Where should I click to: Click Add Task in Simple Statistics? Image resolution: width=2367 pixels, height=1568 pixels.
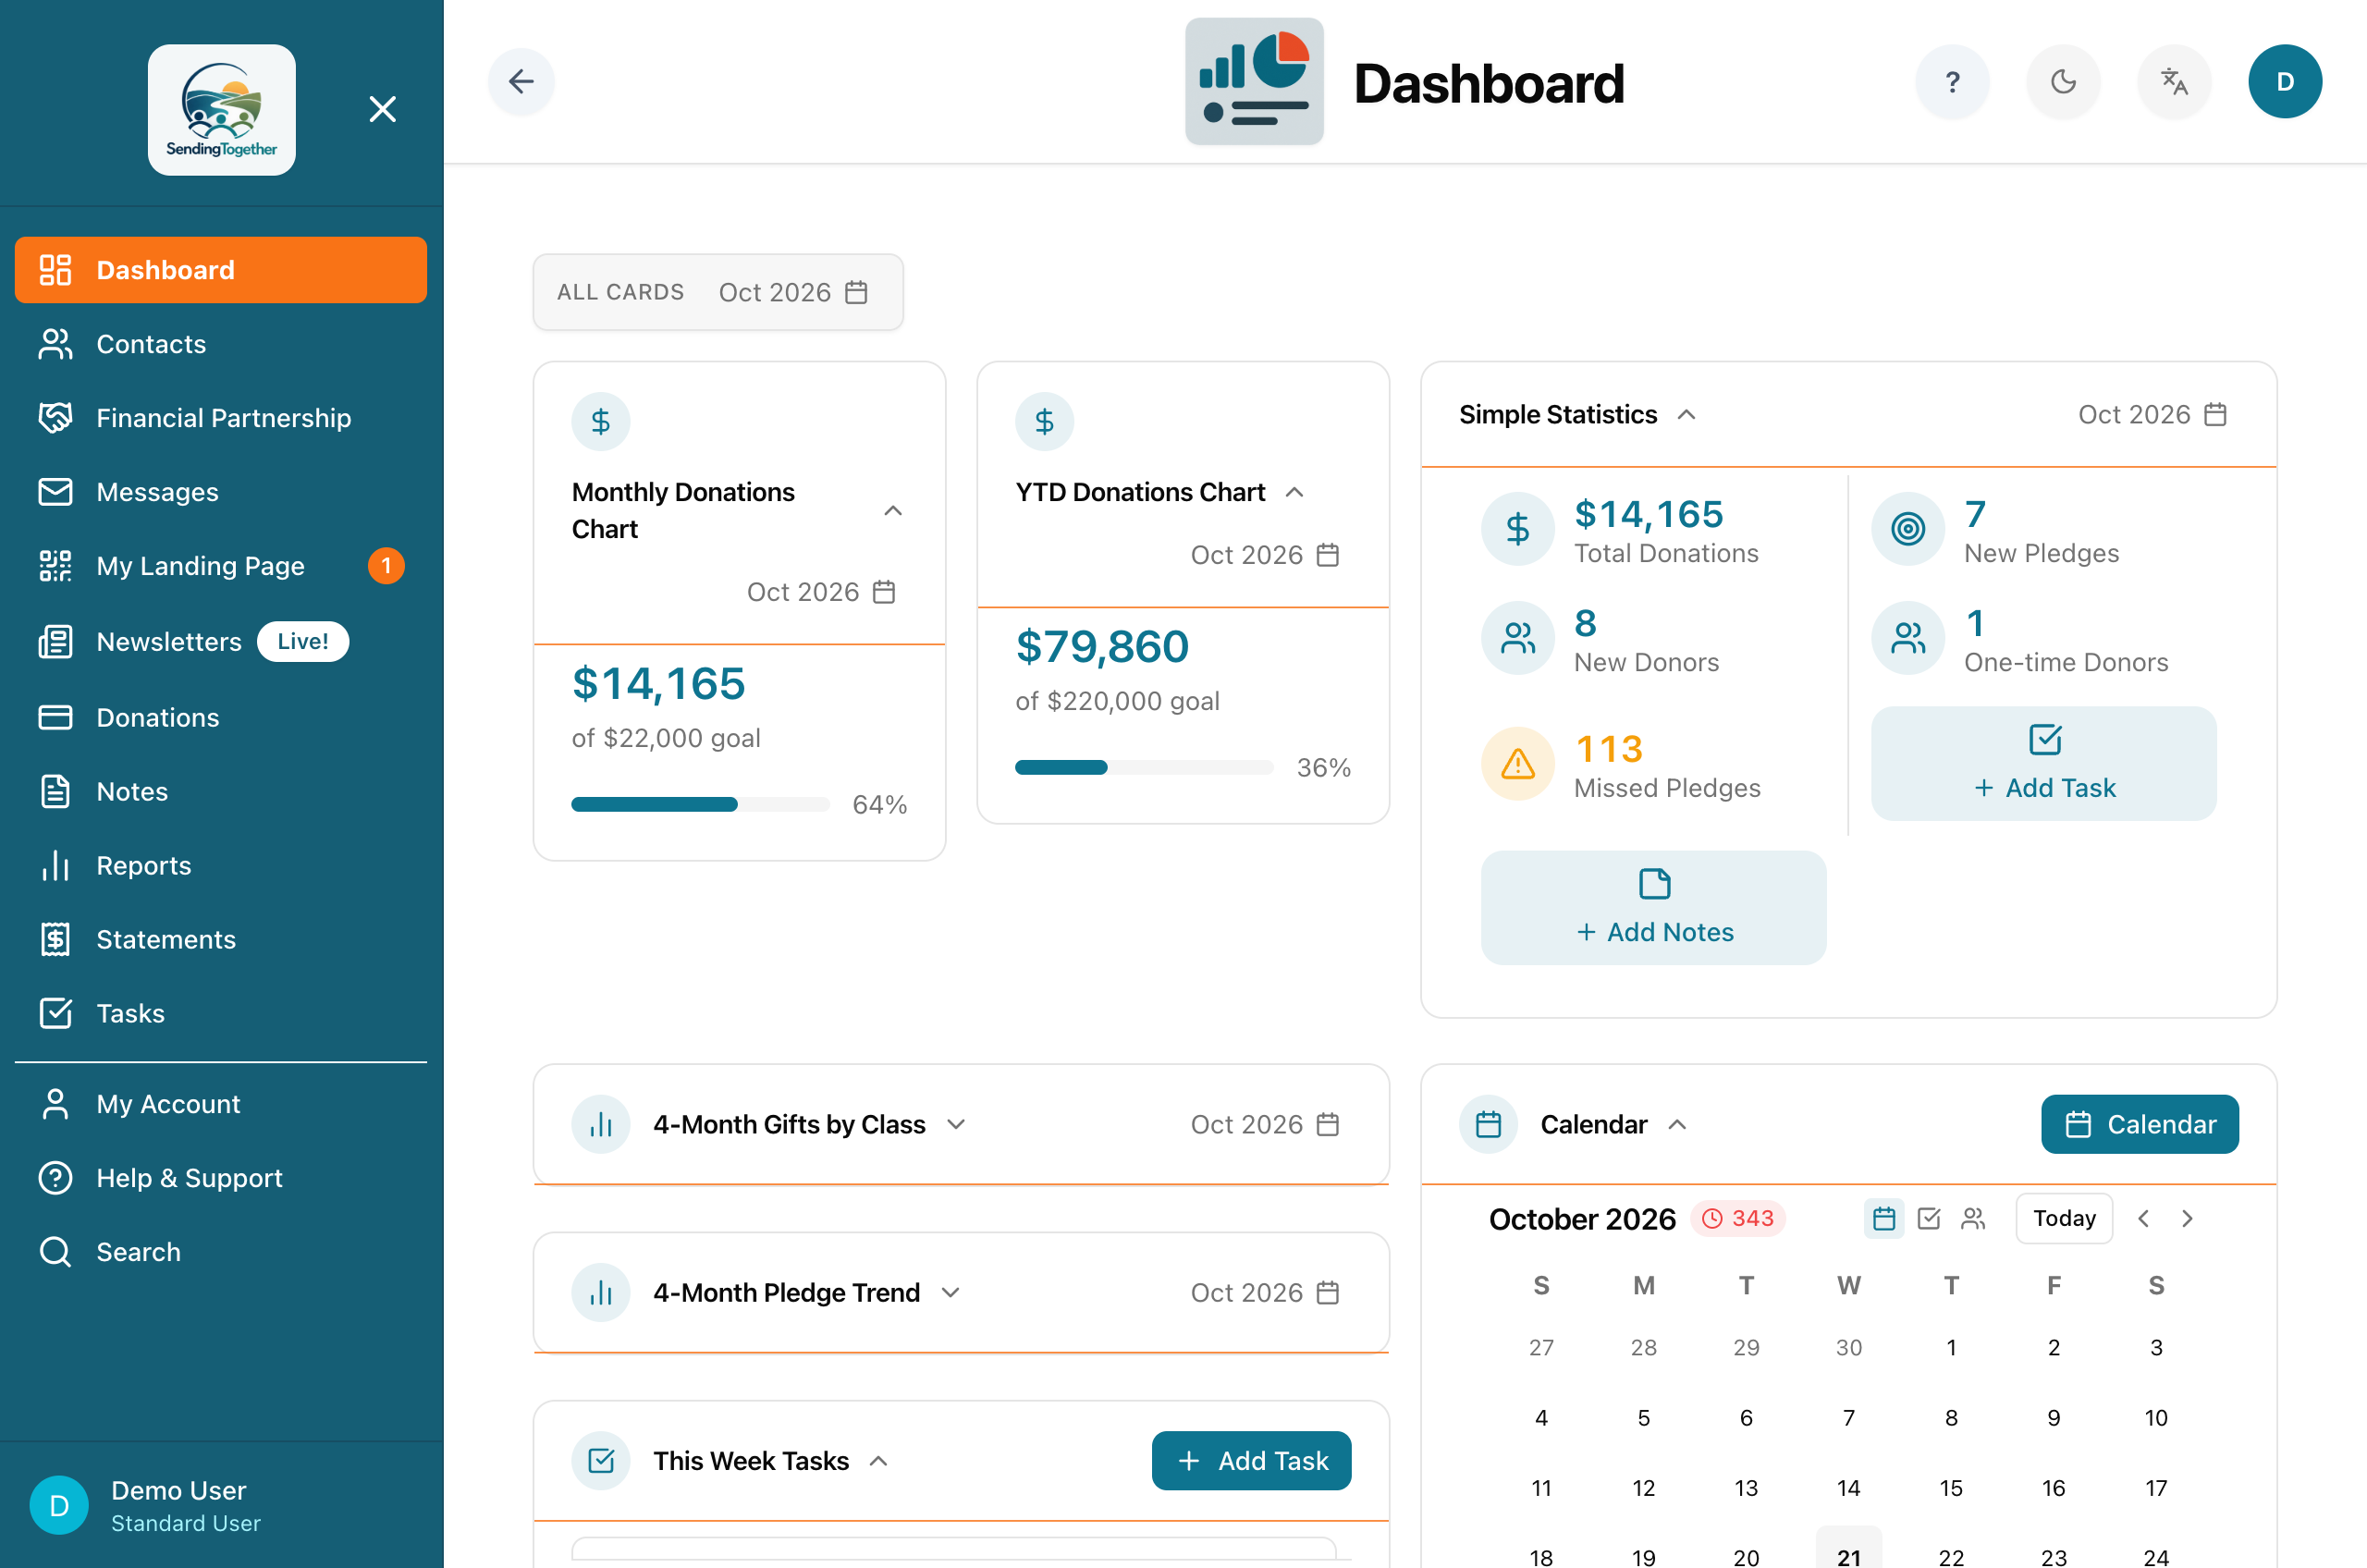tap(2044, 764)
